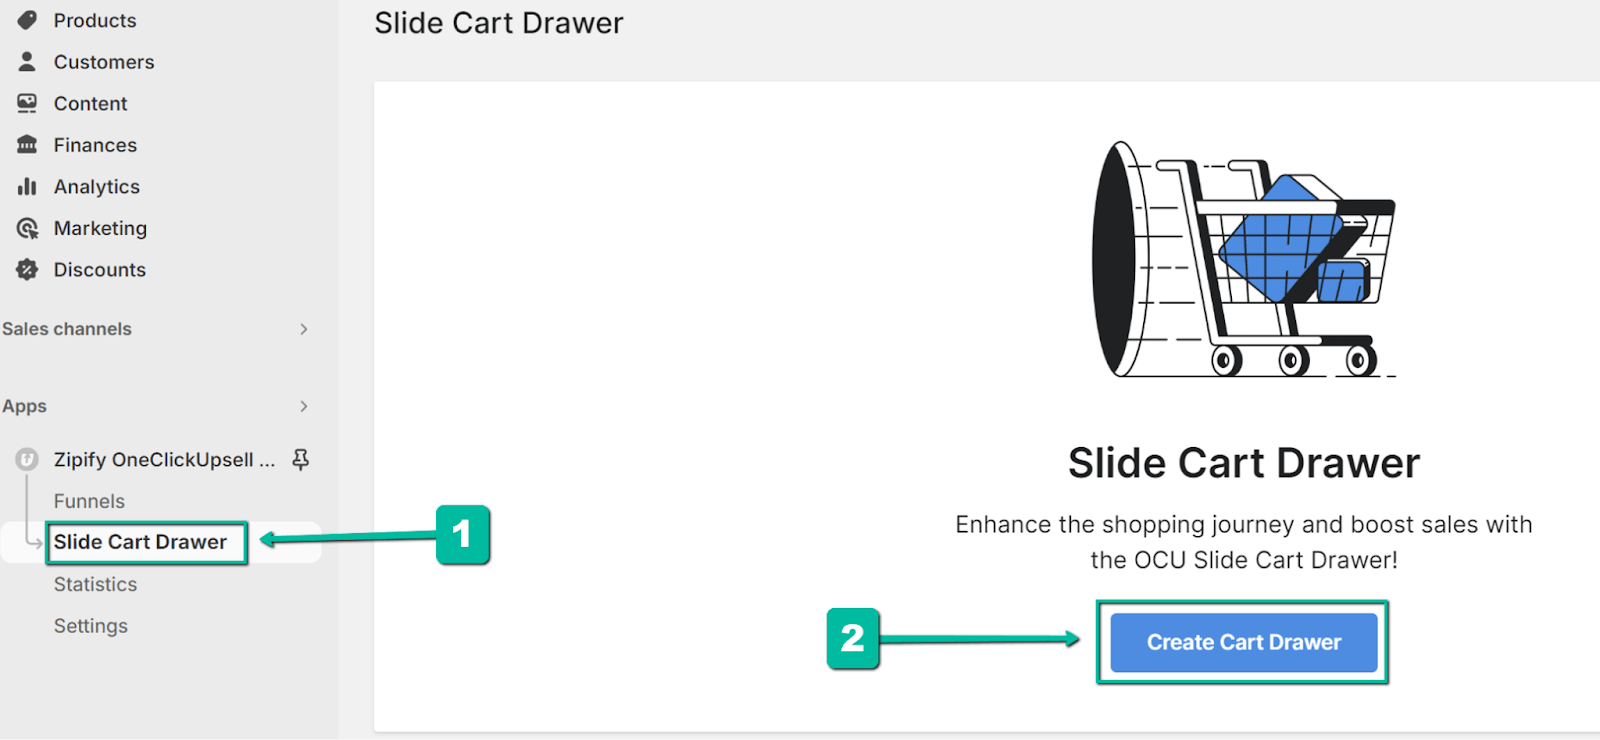The width and height of the screenshot is (1600, 740).
Task: Expand the Sales channels section
Action: click(303, 328)
